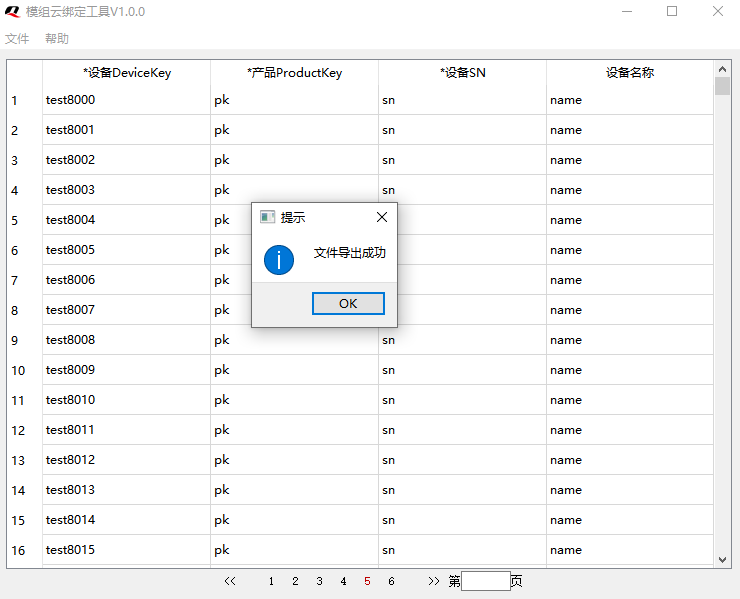Select row header number 8

coord(25,310)
